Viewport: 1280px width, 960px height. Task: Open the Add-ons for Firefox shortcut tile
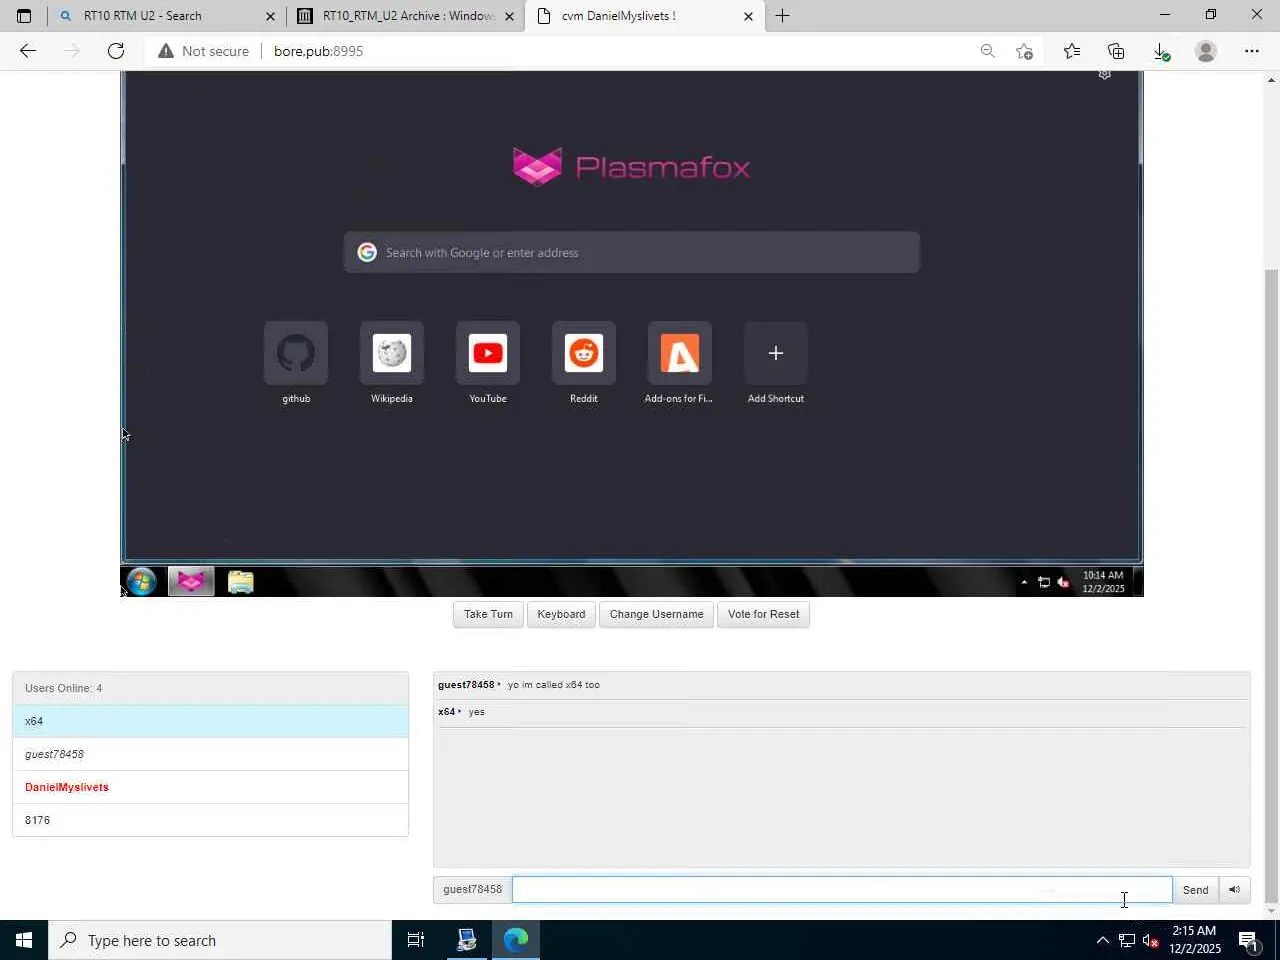680,353
